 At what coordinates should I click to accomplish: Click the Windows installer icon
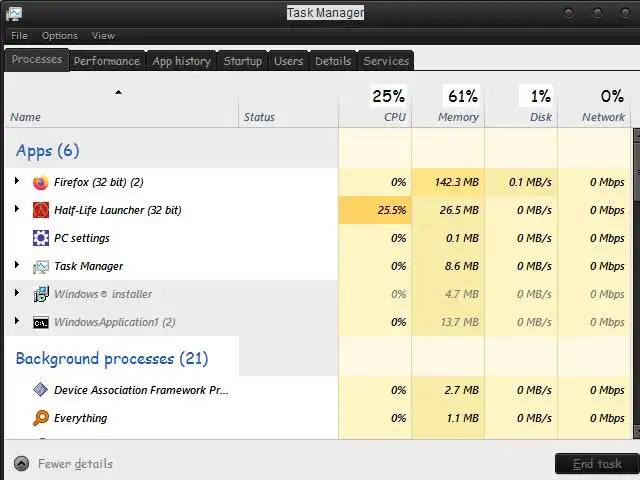40,294
